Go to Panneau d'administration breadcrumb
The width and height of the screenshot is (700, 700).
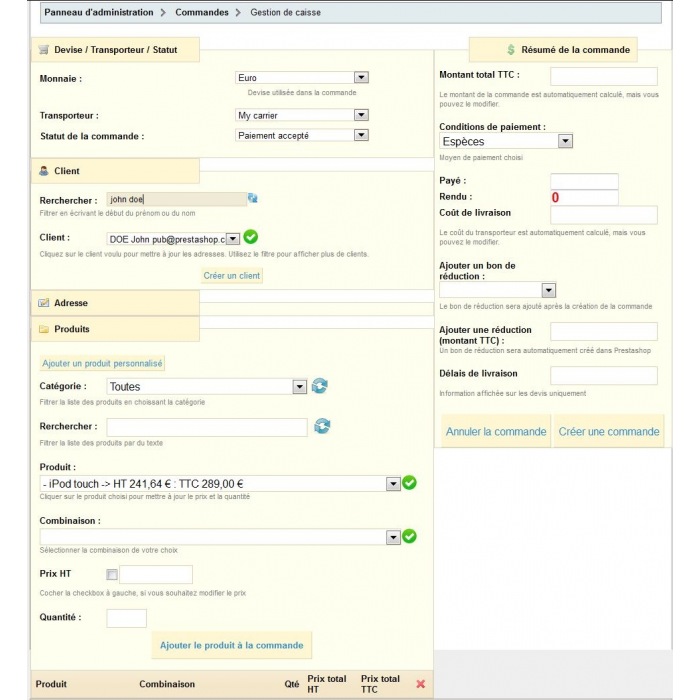click(x=99, y=12)
